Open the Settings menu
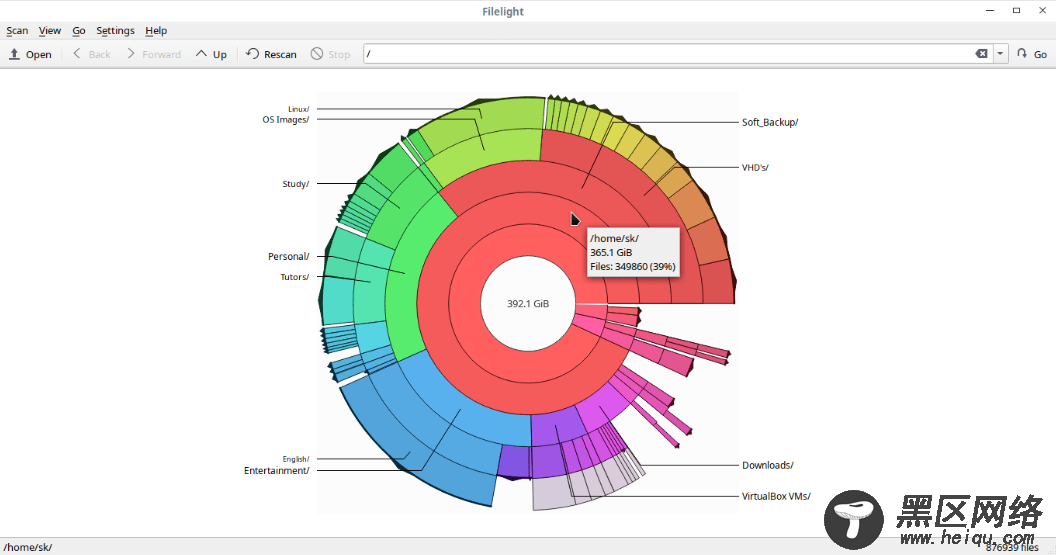Viewport: 1056px width, 555px height. pyautogui.click(x=115, y=30)
